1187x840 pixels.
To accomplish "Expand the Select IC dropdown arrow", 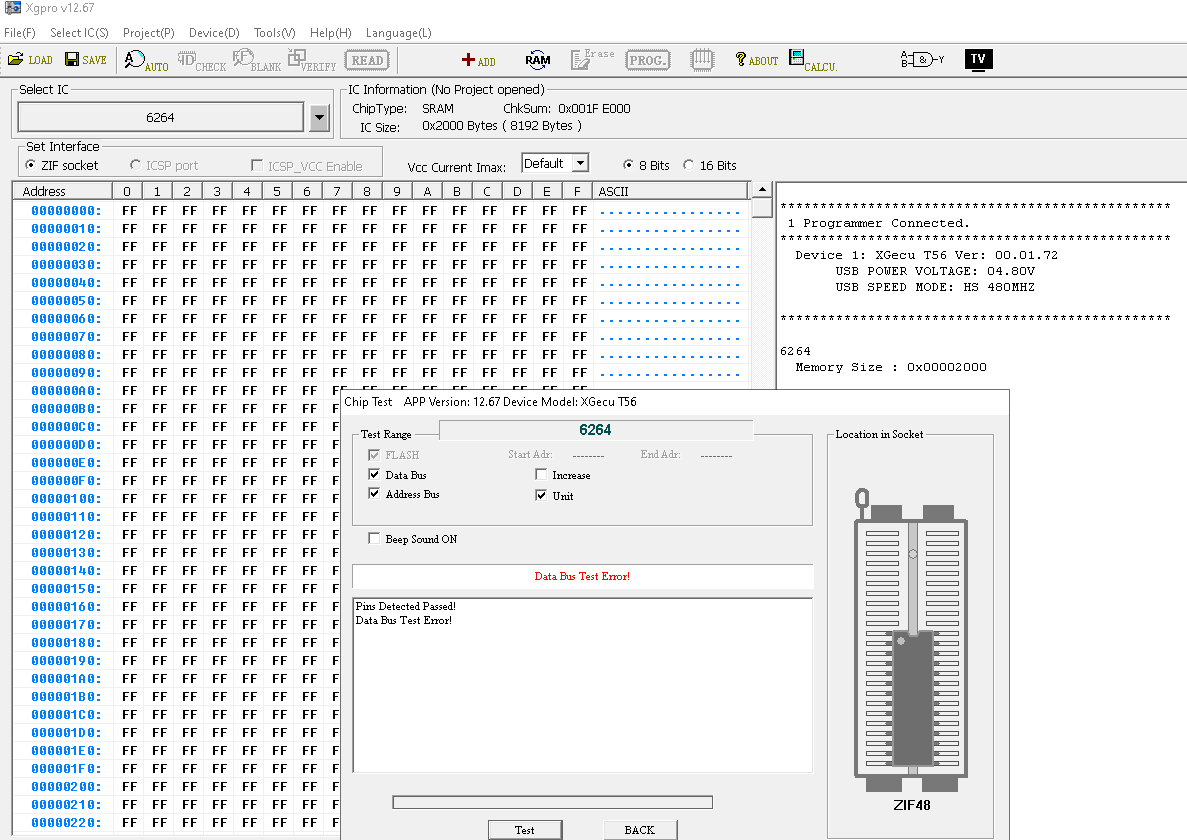I will click(319, 118).
